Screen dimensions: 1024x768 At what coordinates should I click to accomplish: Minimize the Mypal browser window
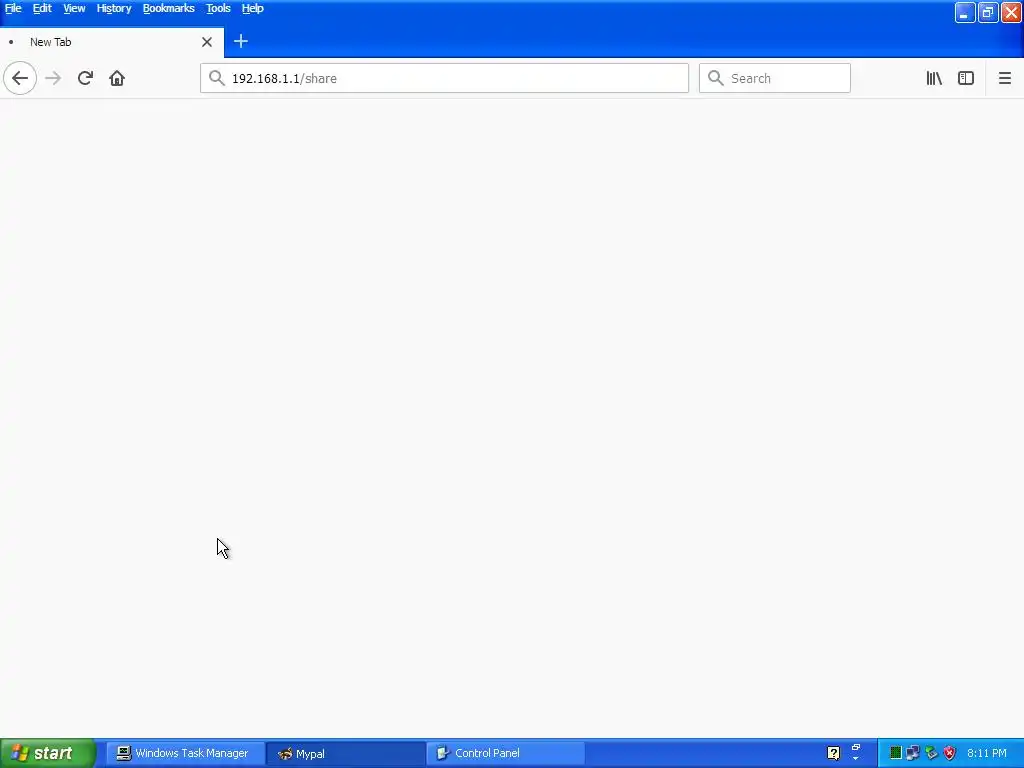coord(965,12)
